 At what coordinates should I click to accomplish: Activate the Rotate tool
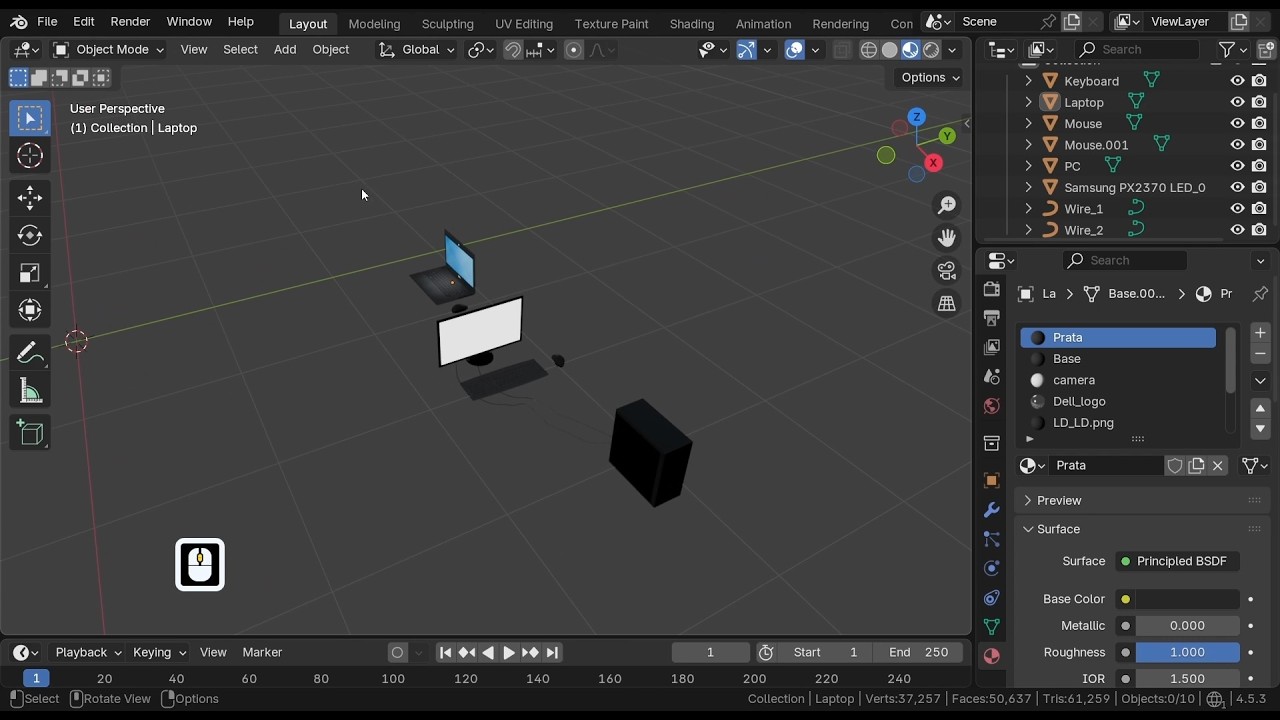point(30,235)
